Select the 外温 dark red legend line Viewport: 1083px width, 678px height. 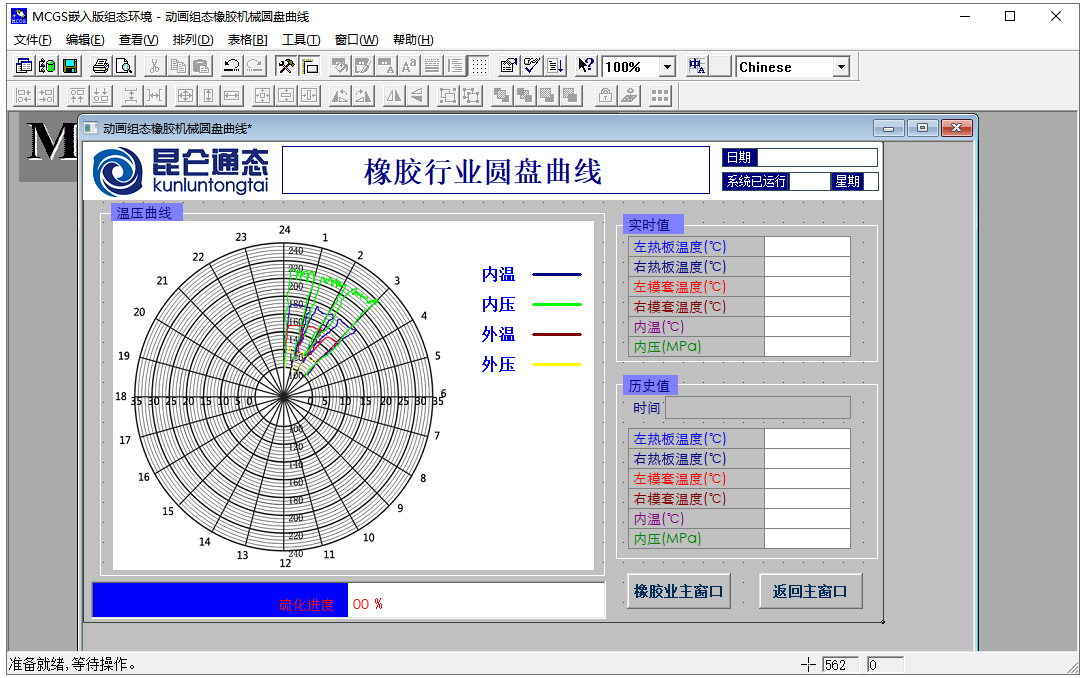point(557,334)
